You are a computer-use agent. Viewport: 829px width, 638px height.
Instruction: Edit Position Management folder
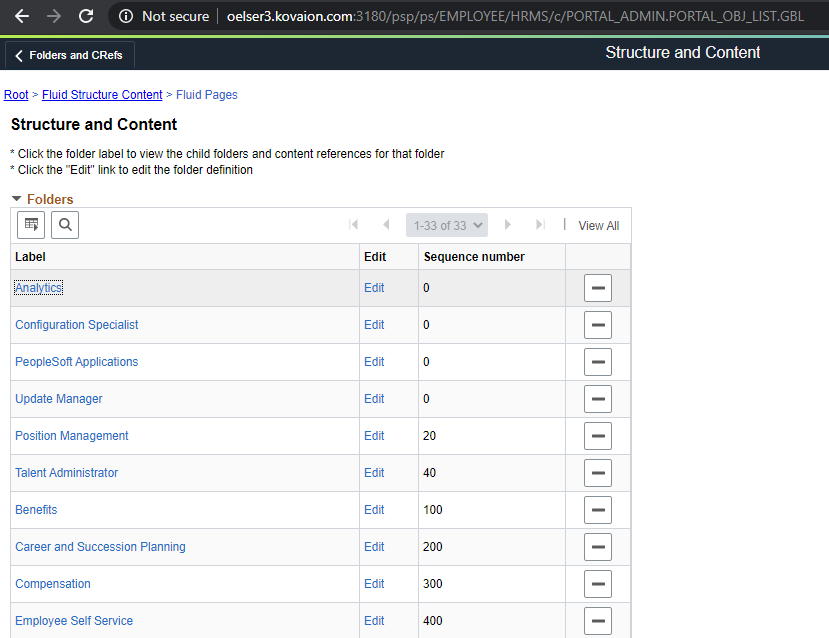click(374, 436)
